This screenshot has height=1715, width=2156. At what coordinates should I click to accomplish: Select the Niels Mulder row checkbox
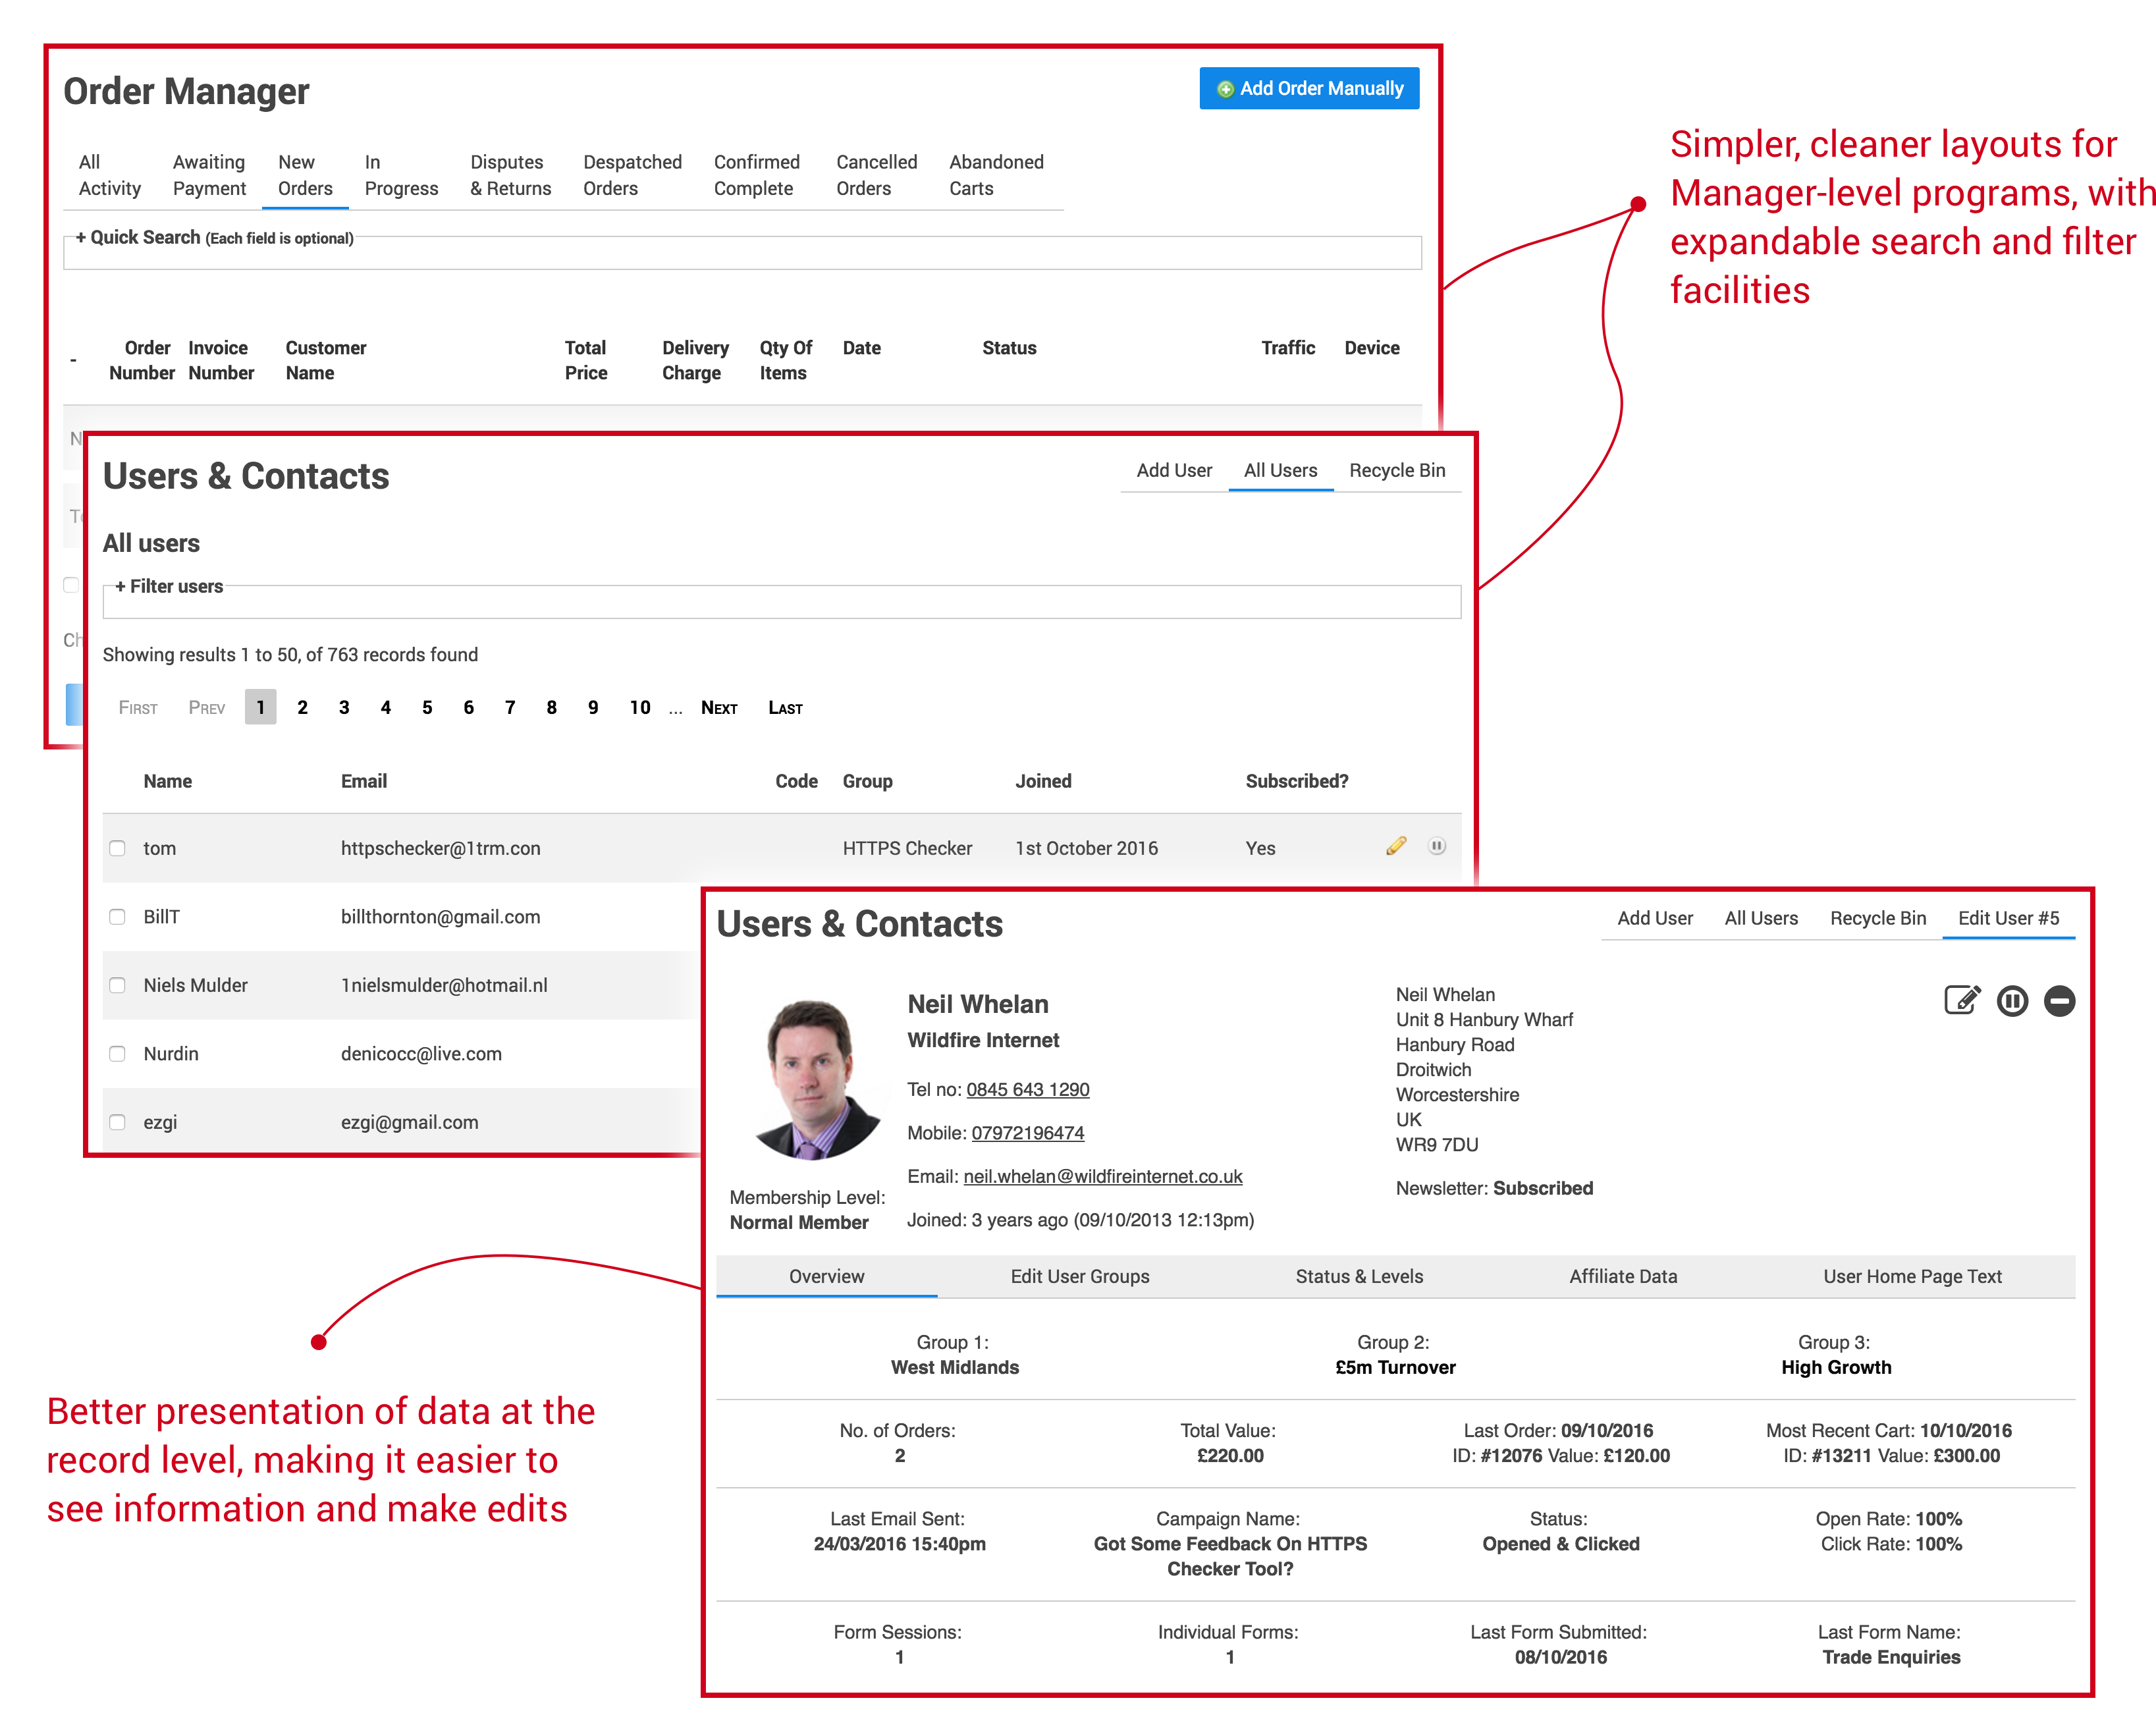[117, 985]
